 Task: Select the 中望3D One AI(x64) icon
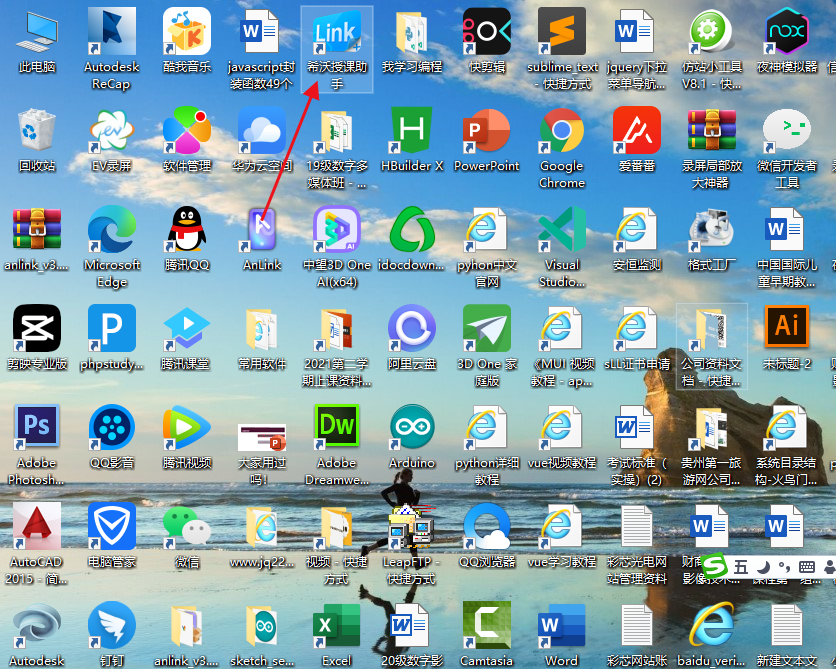(x=336, y=229)
